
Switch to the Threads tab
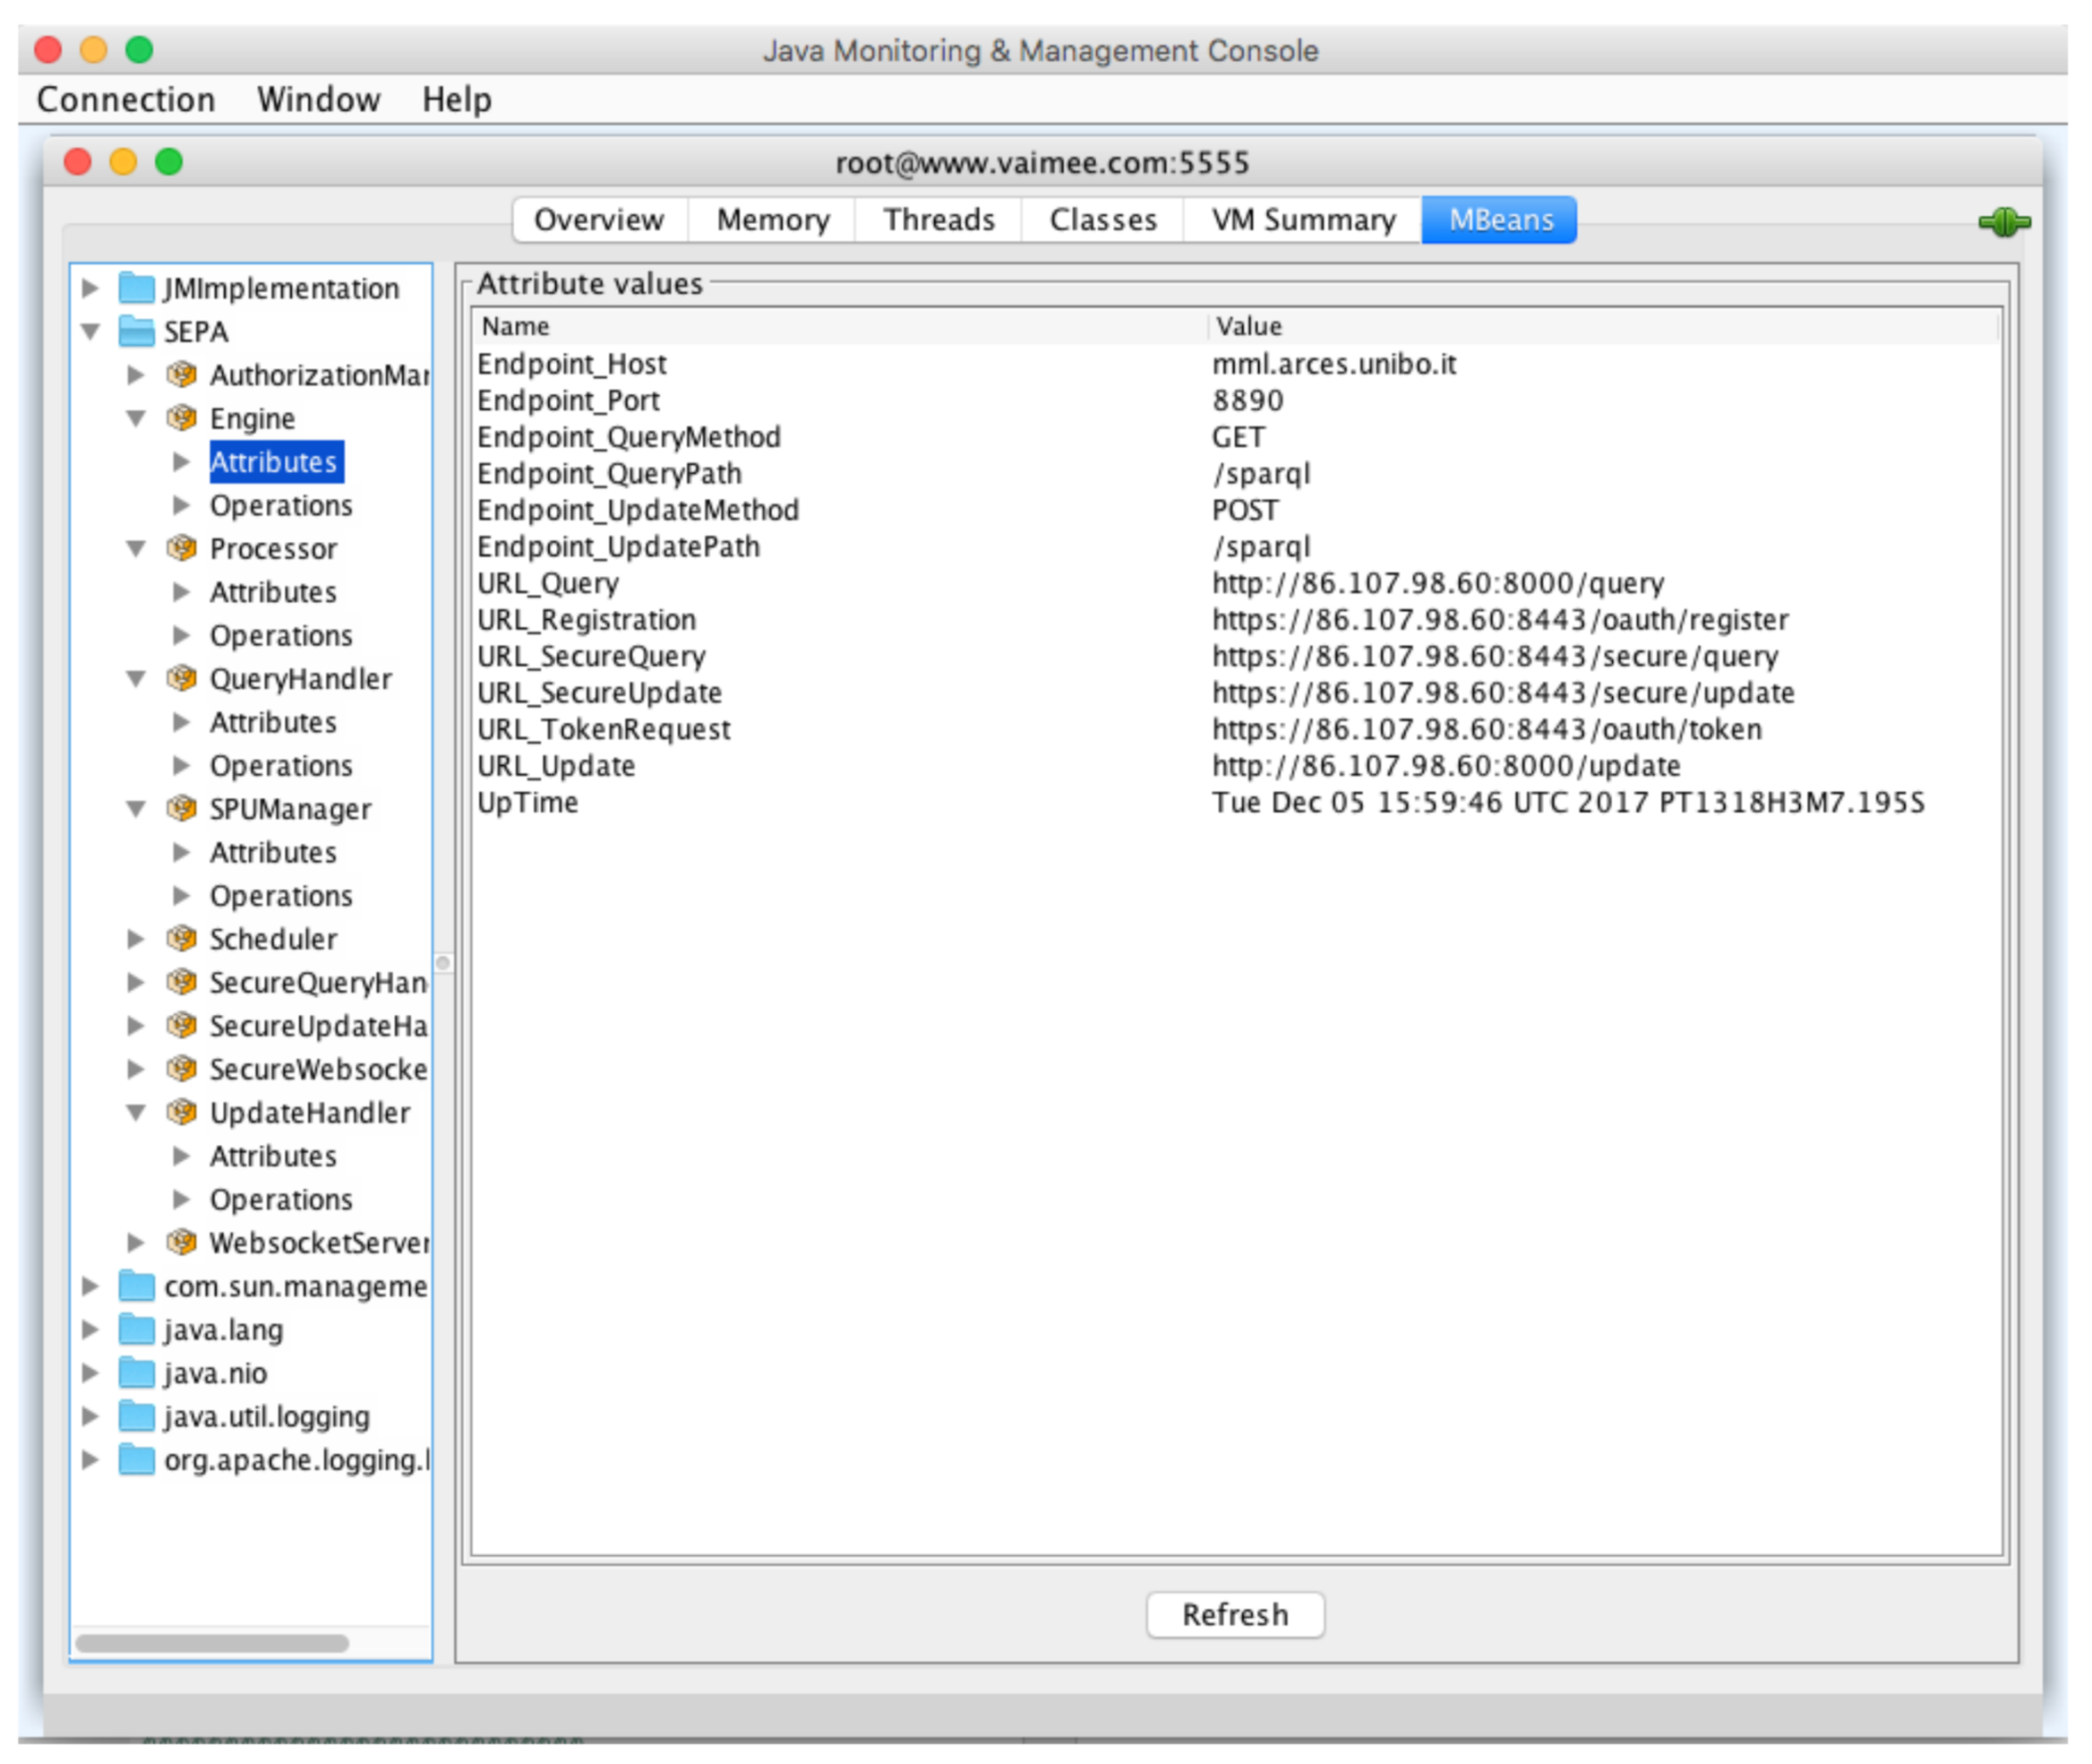click(x=938, y=220)
